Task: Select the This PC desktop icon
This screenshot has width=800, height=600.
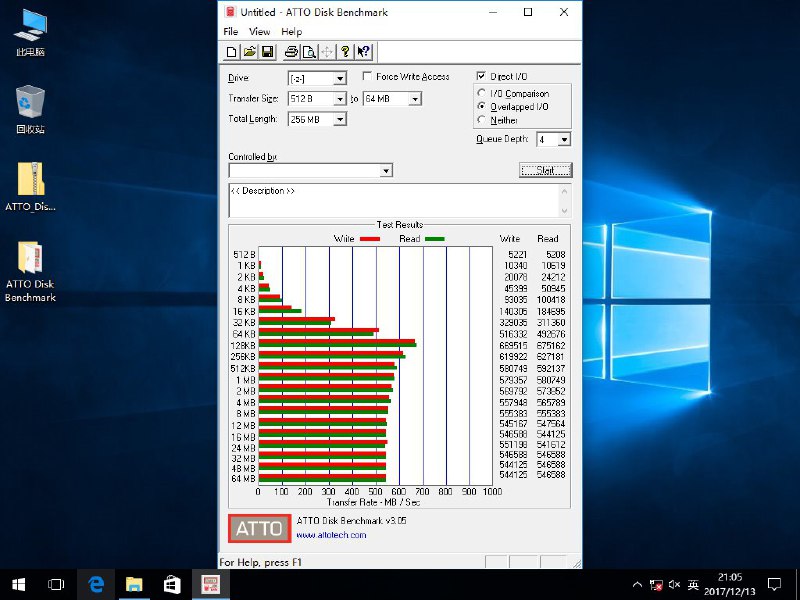Action: coord(31,33)
